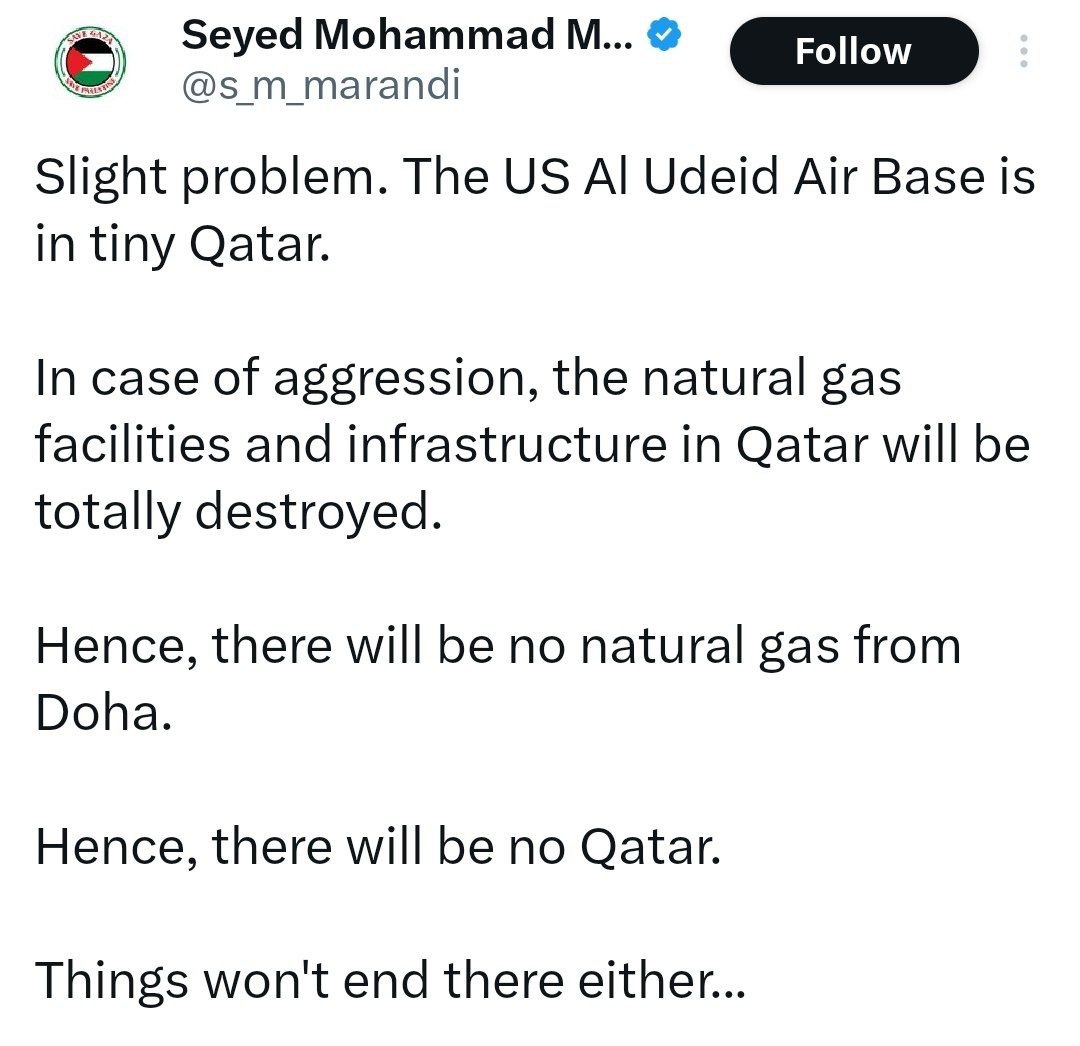Click the "In case of aggression" phrase
This screenshot has width=1080, height=1046.
click(284, 380)
